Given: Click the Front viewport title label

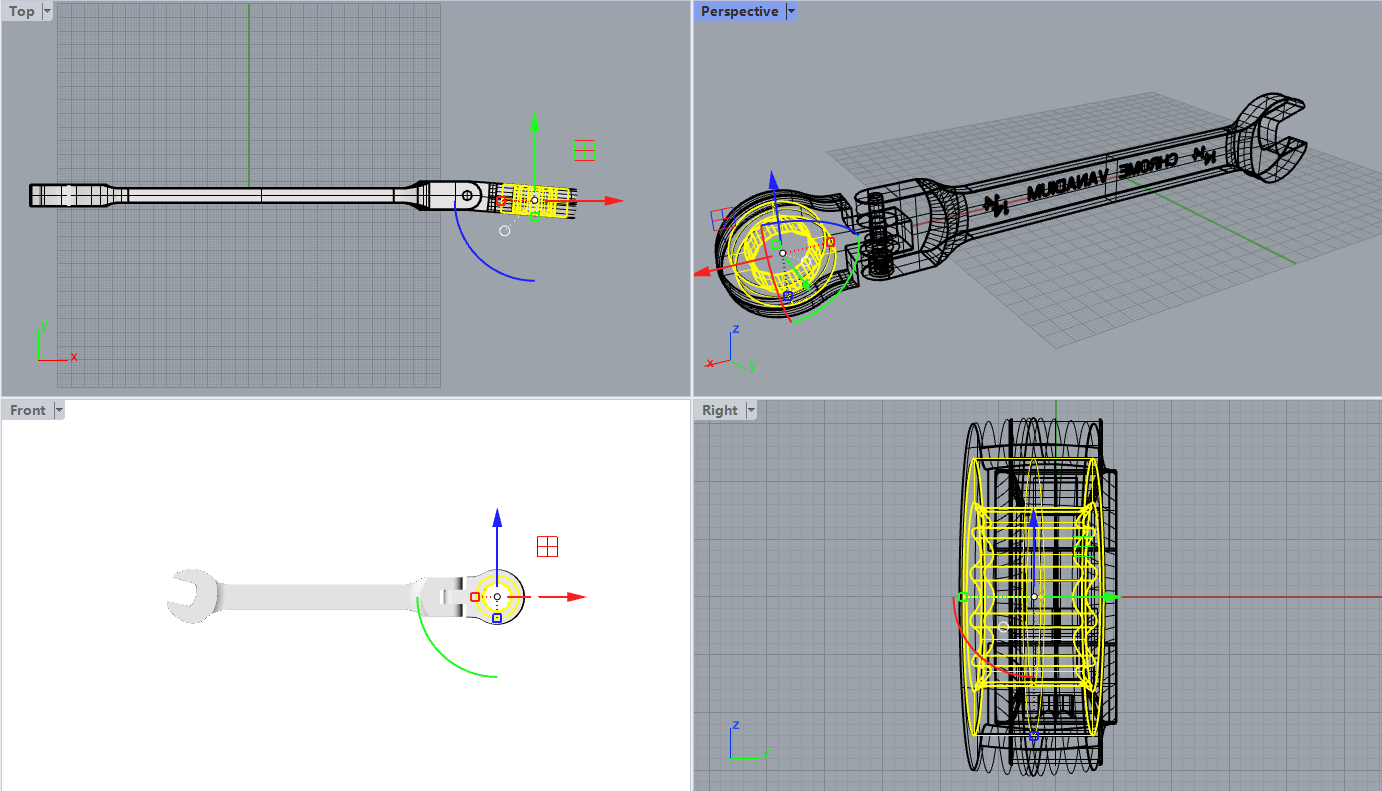Looking at the screenshot, I should tap(28, 410).
